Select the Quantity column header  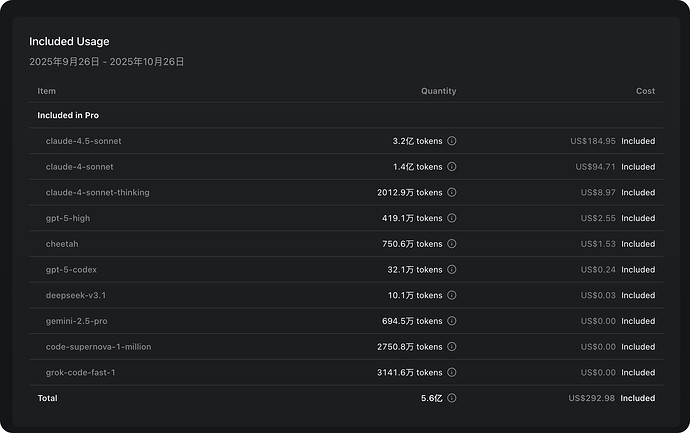point(438,91)
